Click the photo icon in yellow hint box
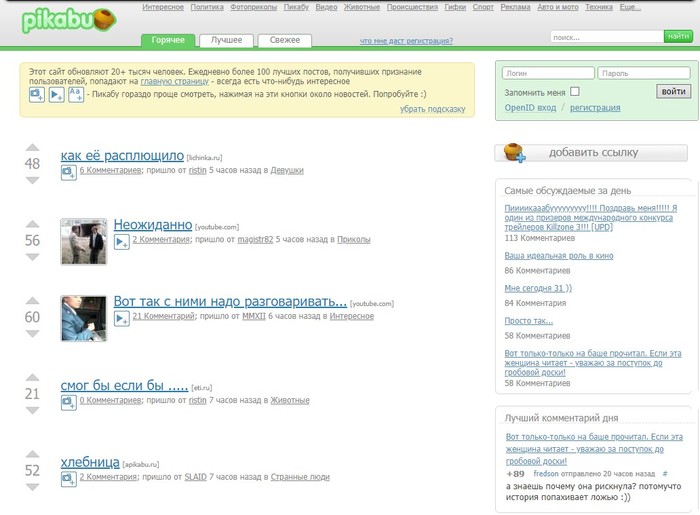The width and height of the screenshot is (700, 515). 37,93
